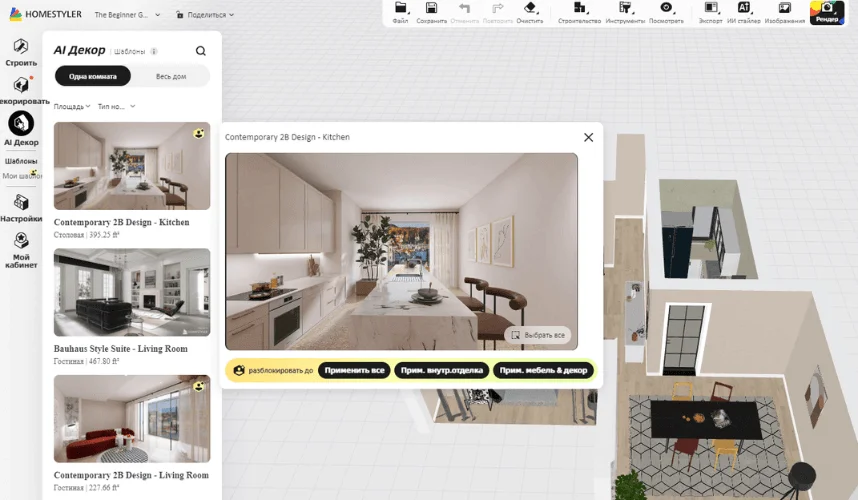Switch to the Одна комната option

point(92,77)
